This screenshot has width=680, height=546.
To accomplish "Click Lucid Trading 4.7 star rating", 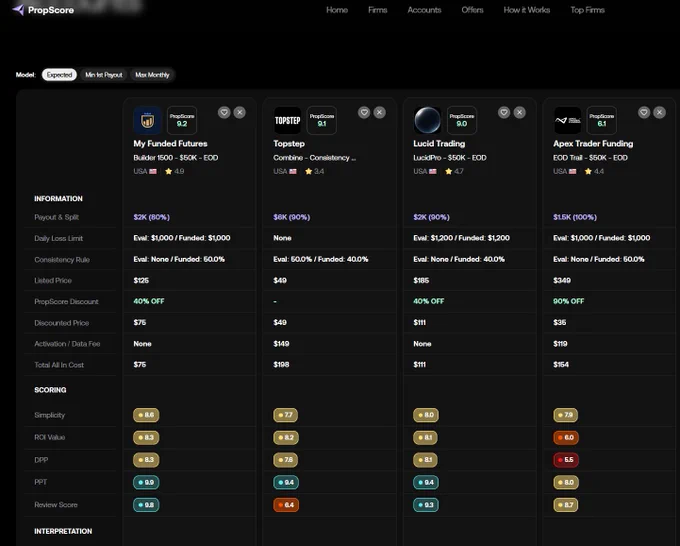I will 454,171.
